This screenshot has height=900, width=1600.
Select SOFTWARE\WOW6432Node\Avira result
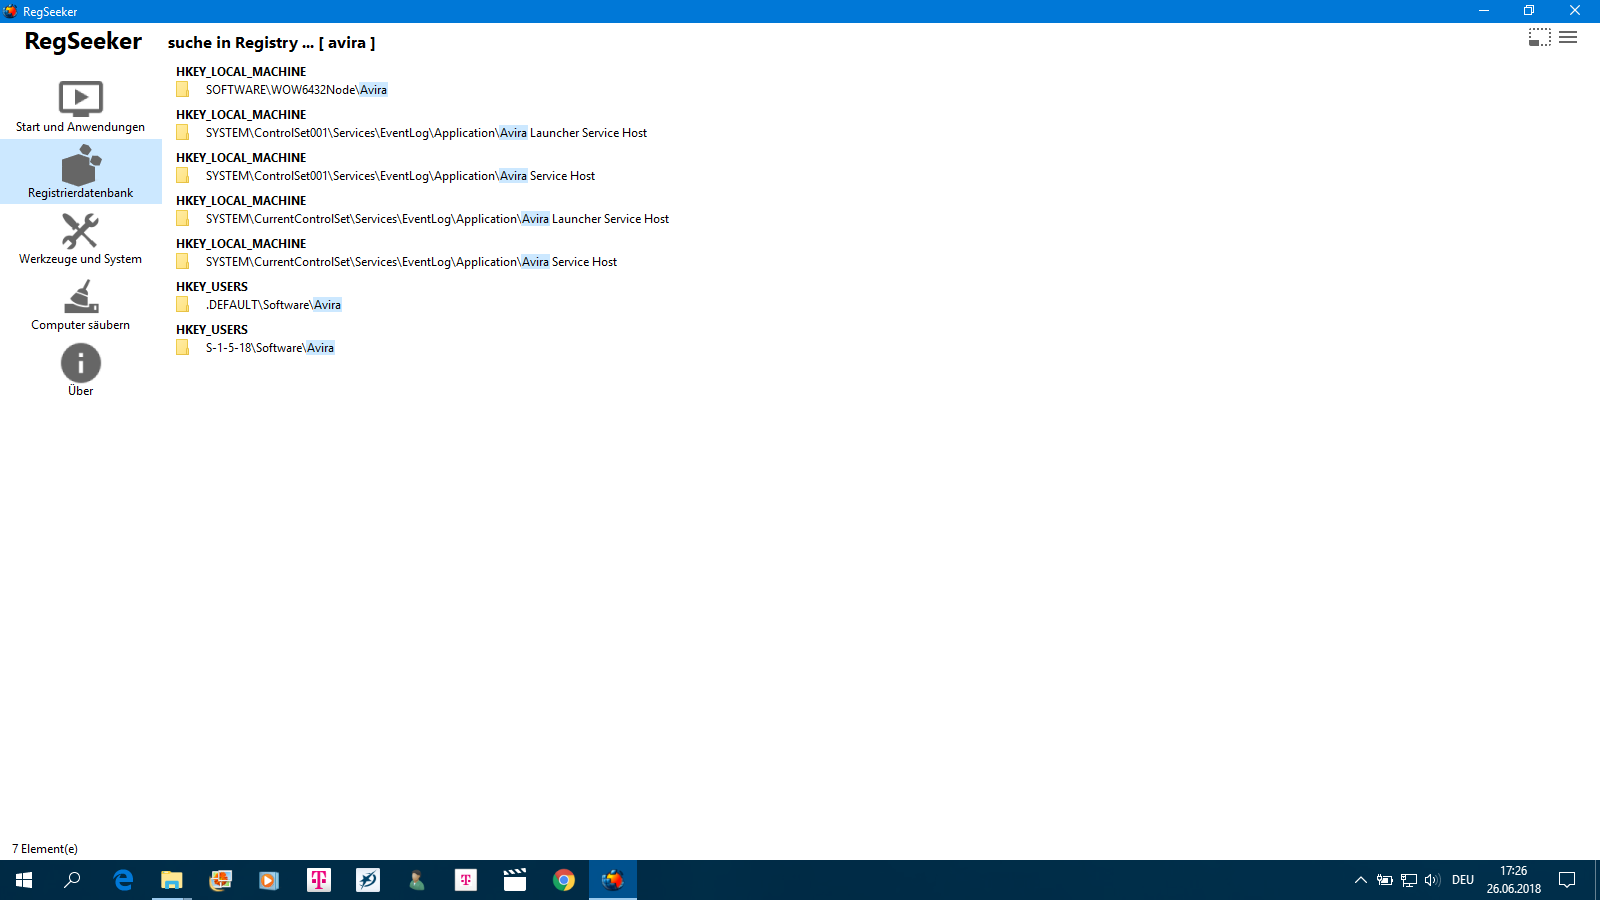(x=296, y=90)
